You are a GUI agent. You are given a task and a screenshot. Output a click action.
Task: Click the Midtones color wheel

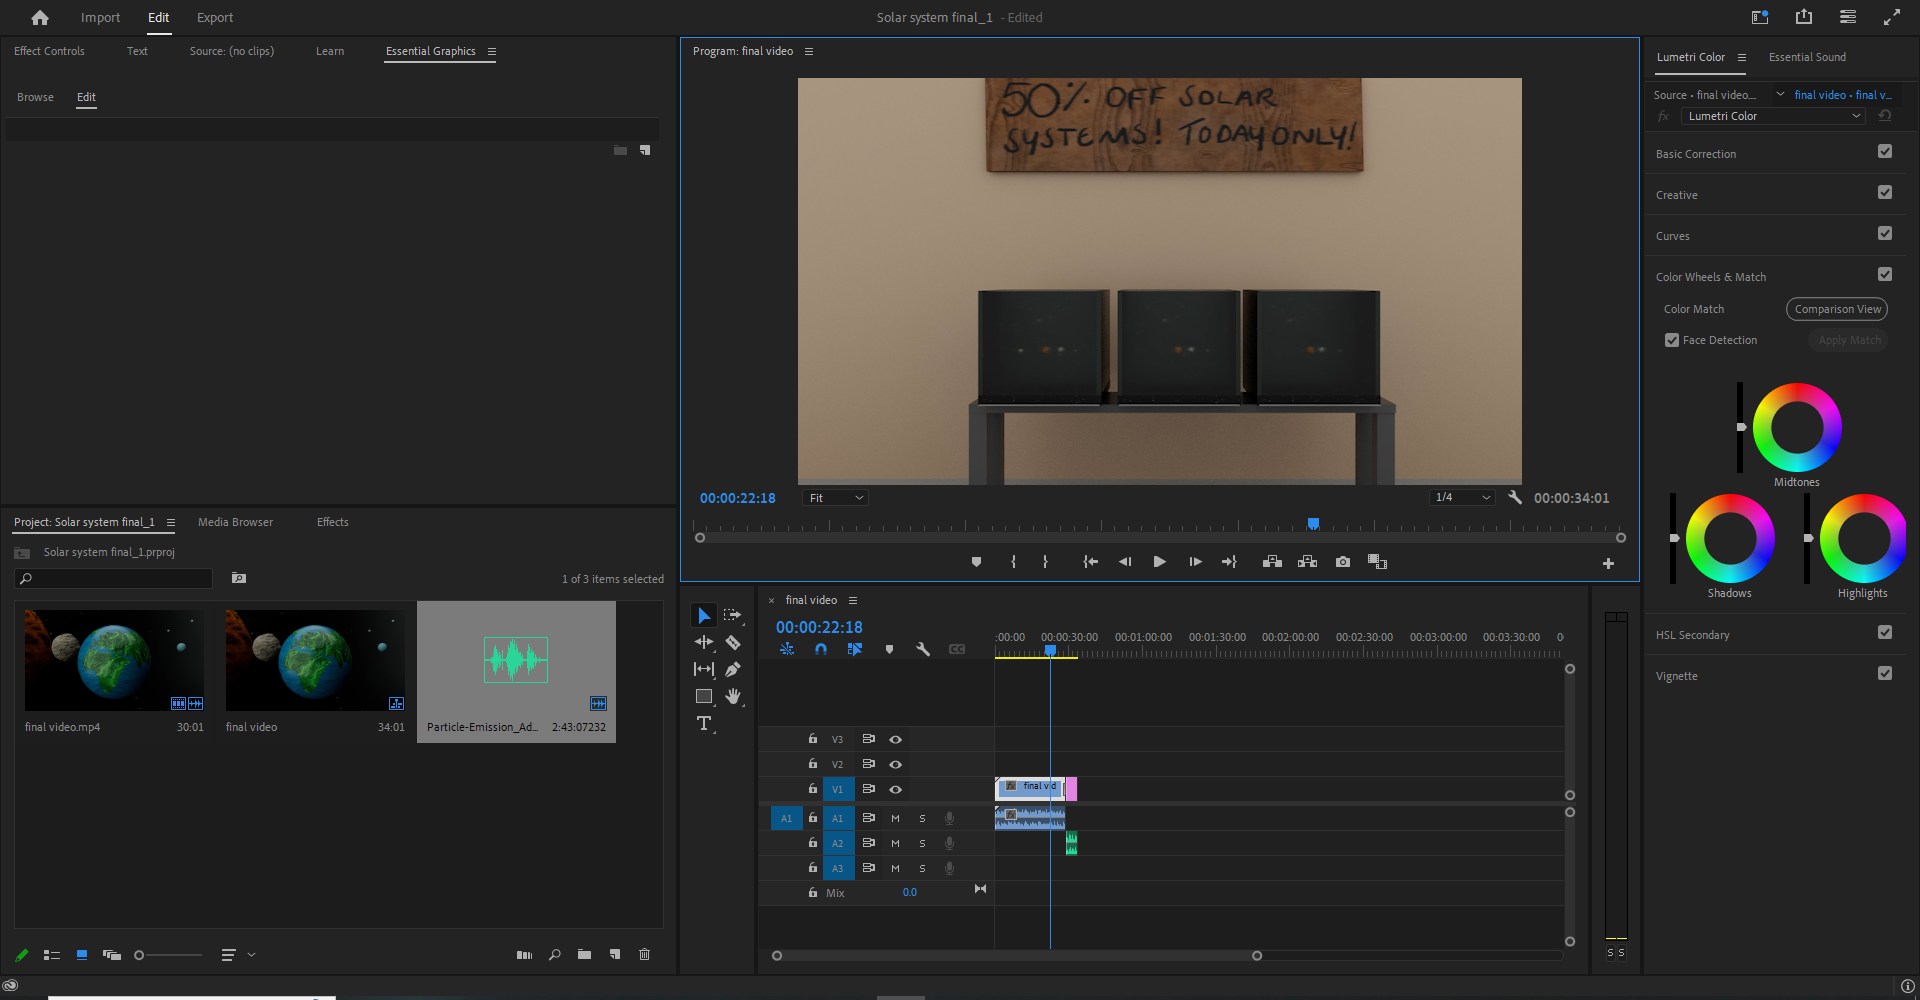tap(1797, 428)
